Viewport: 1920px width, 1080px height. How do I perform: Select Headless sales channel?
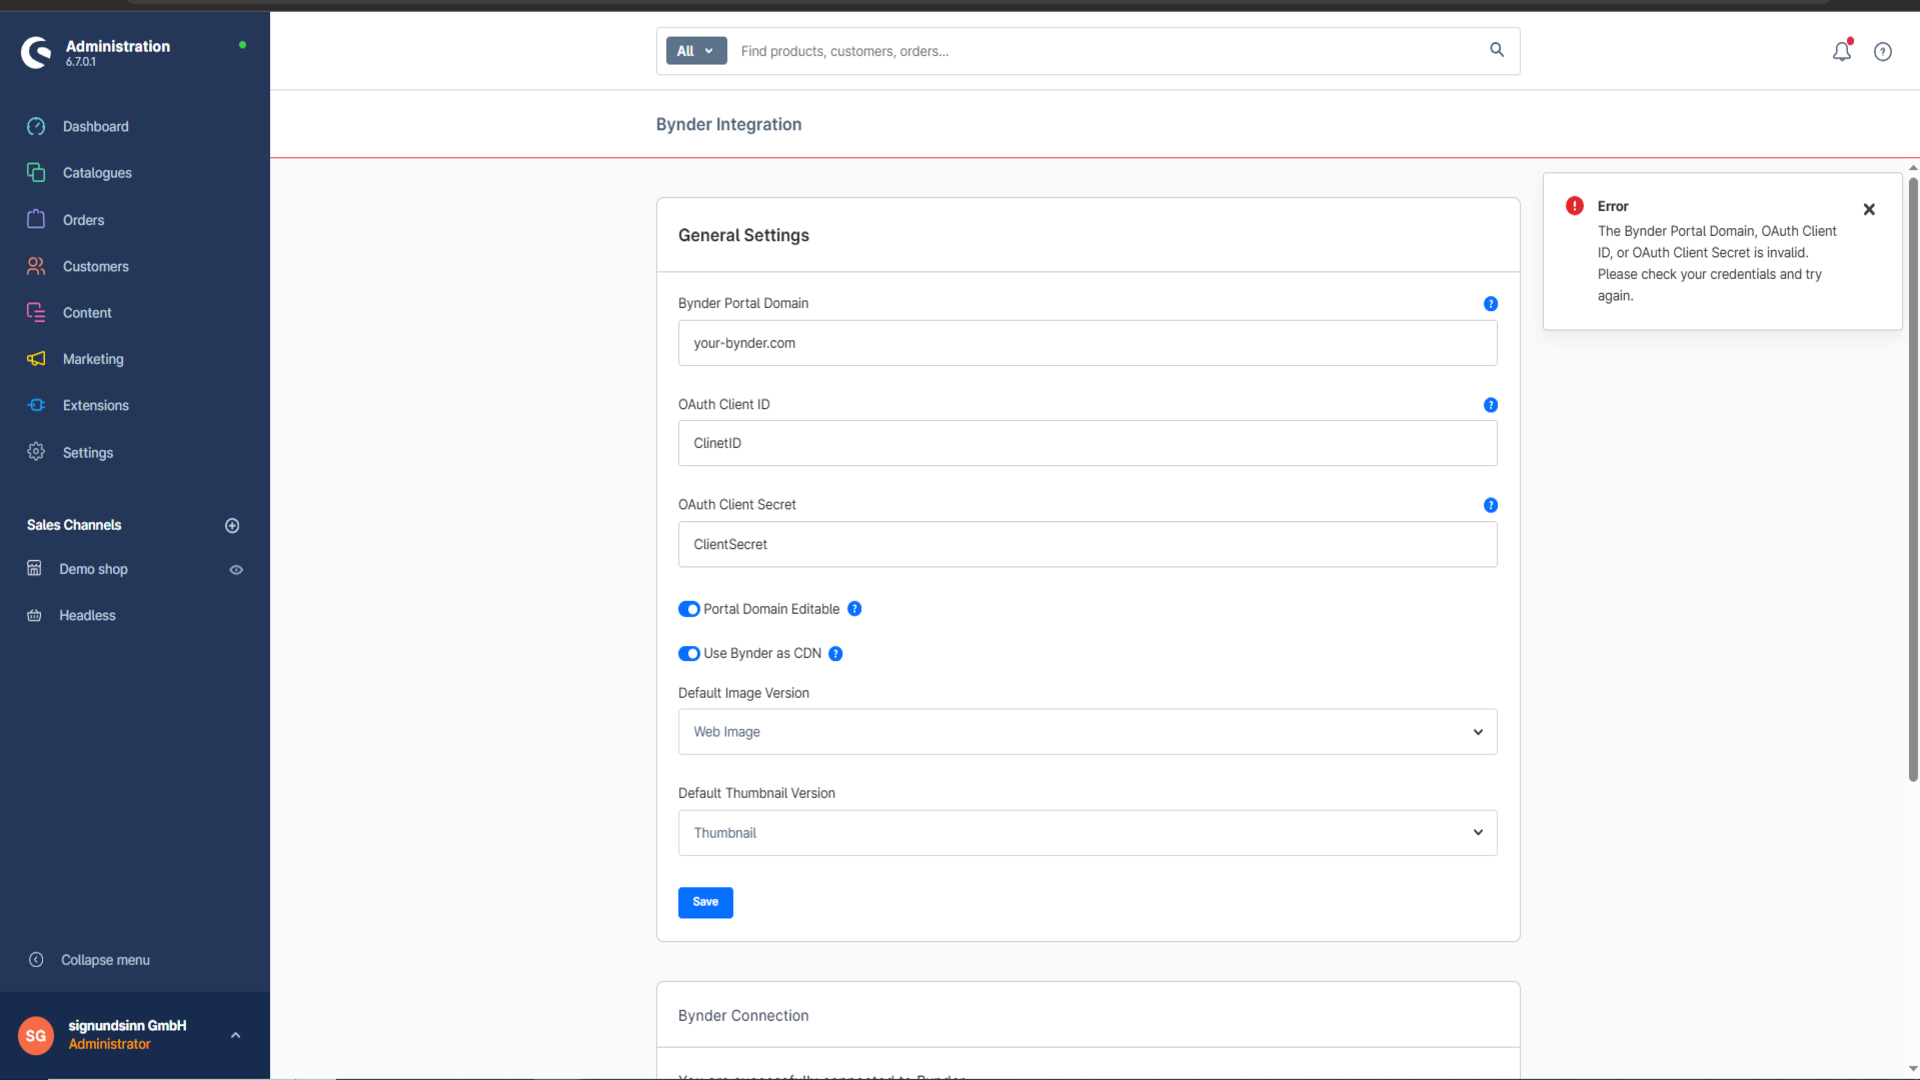87,615
